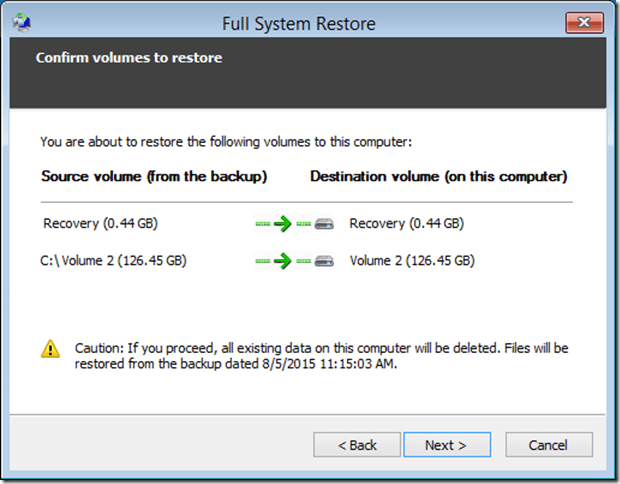620x484 pixels.
Task: Select the destination Recovery (0.44 GB) volume
Action: (406, 224)
